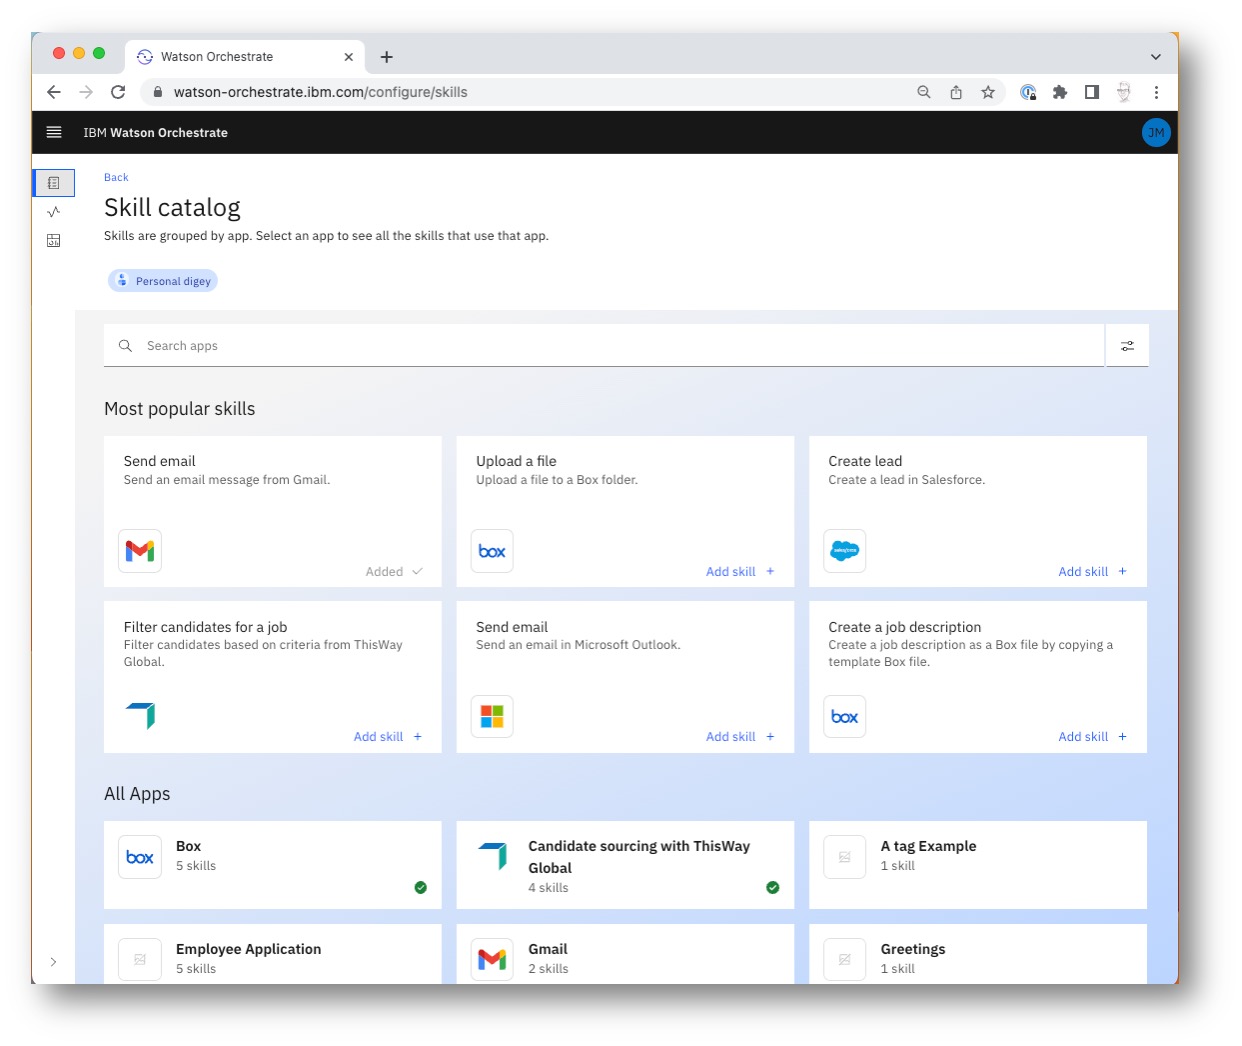
Task: Open the Gmail Send email skill card
Action: 273,511
